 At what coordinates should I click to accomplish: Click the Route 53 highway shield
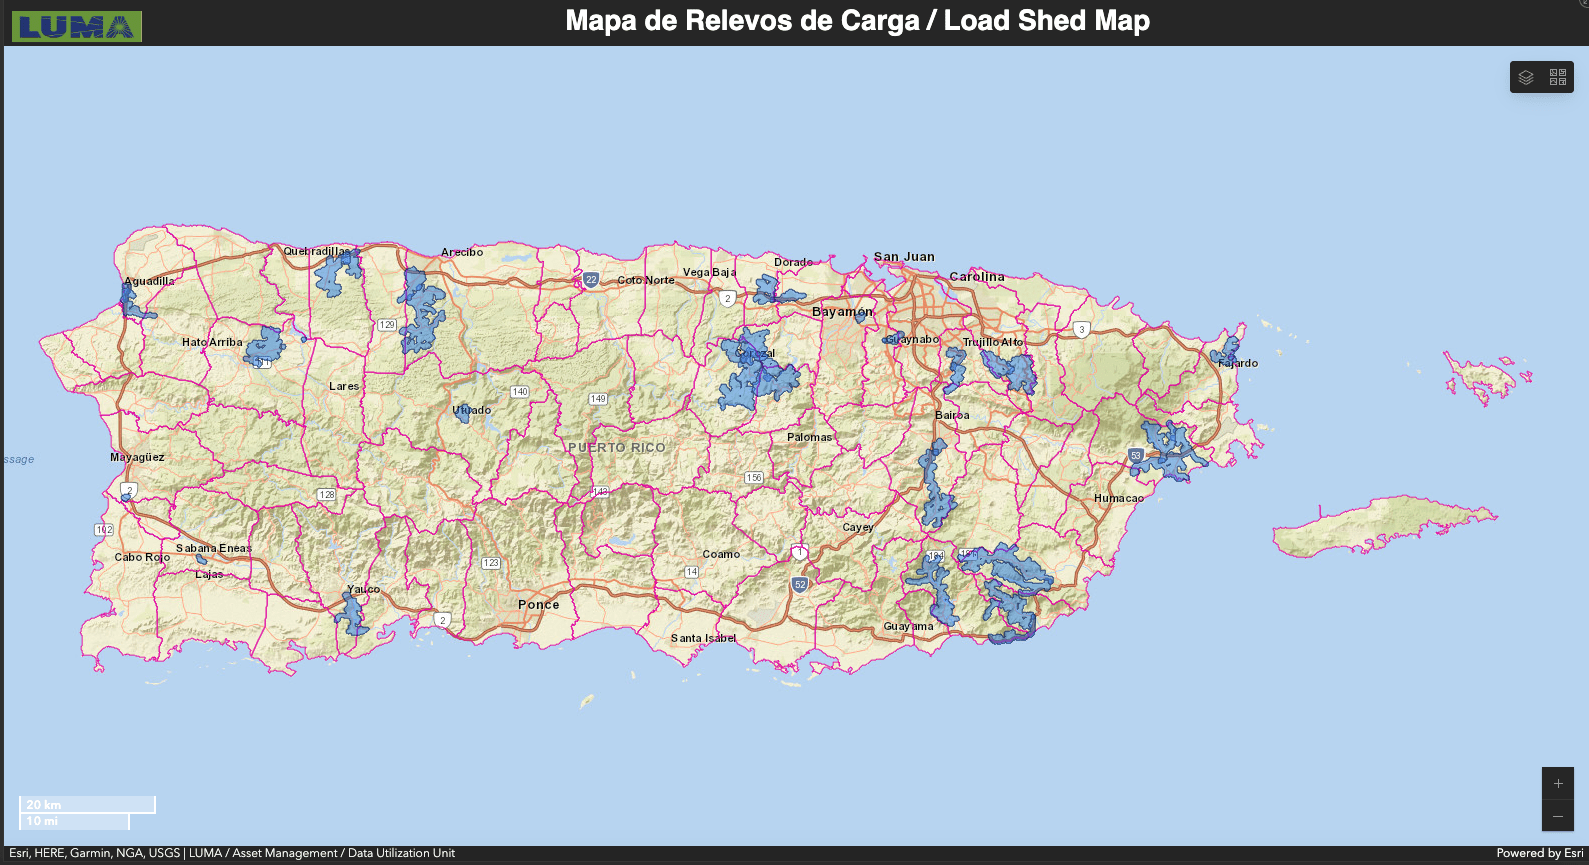pos(1135,455)
